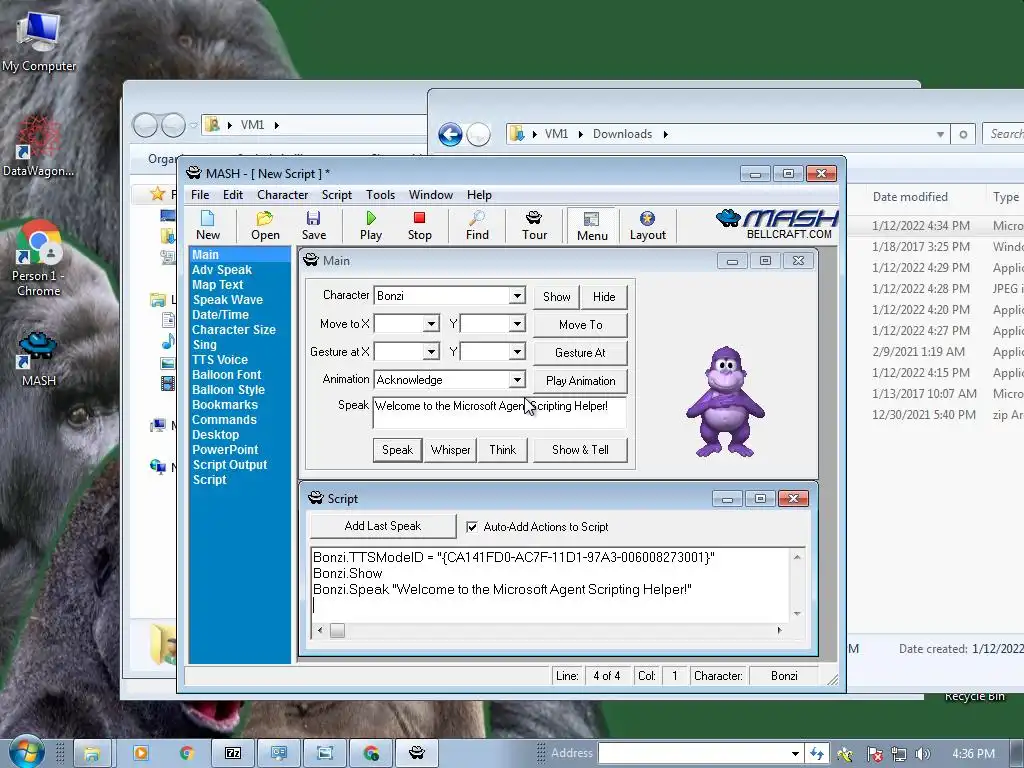
Task: Click the script scrollbar right arrow
Action: 779,630
